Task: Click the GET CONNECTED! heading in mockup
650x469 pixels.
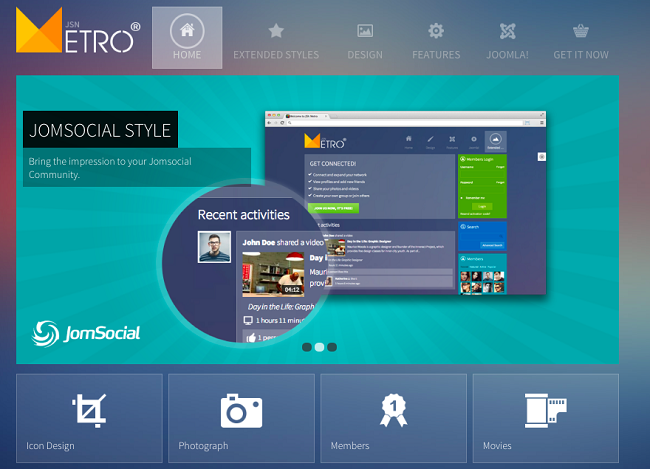Action: [333, 164]
